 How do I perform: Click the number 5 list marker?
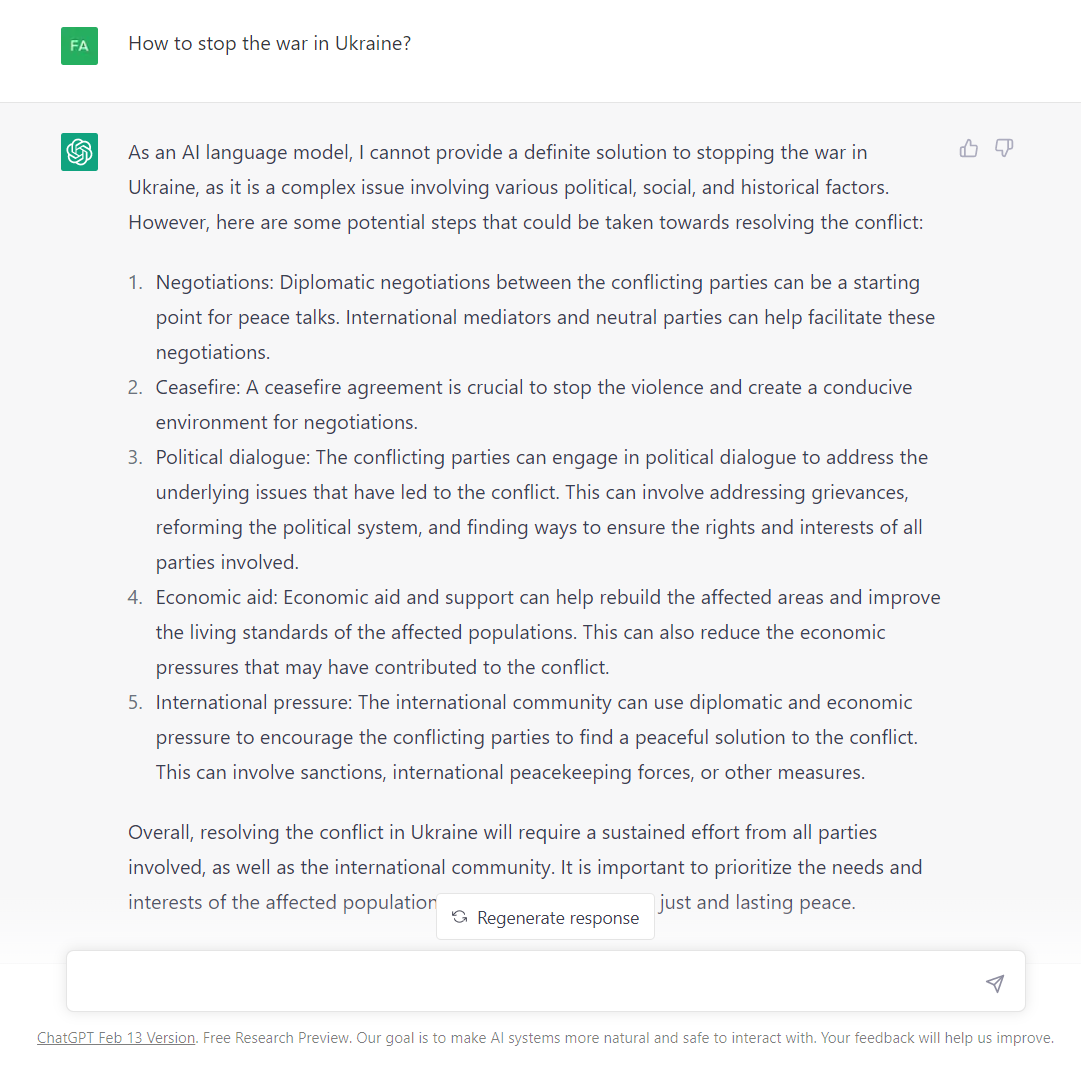[x=135, y=703]
